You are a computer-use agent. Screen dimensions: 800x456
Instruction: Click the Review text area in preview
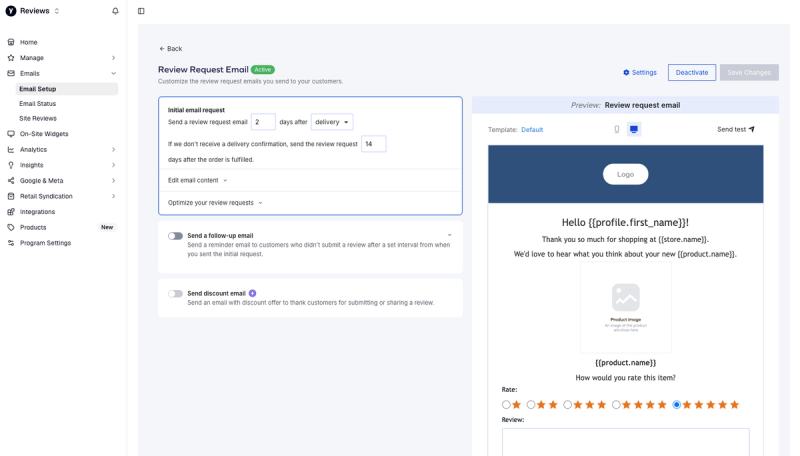[626, 442]
